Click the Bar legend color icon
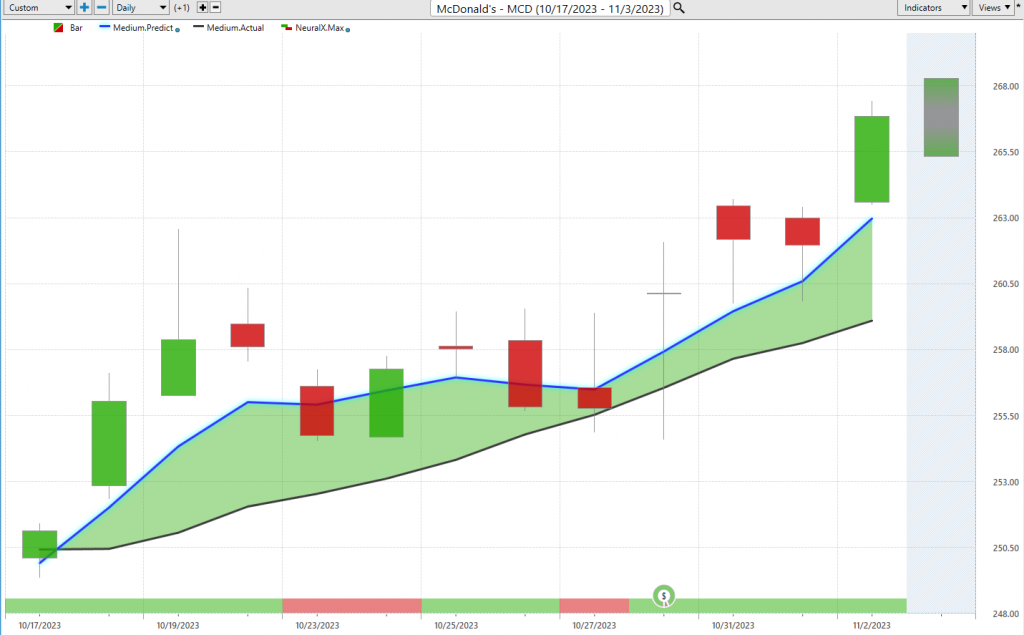Image resolution: width=1024 pixels, height=635 pixels. click(x=58, y=28)
